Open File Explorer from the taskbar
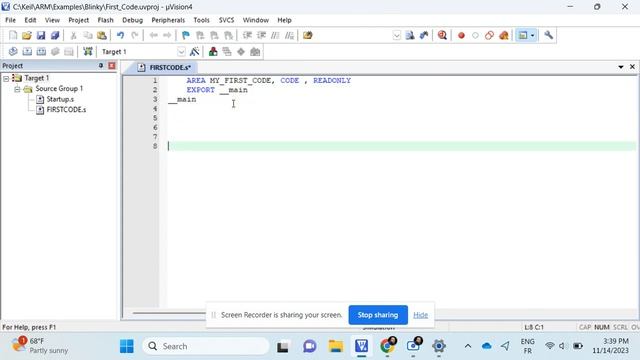640x360 pixels. click(336, 346)
